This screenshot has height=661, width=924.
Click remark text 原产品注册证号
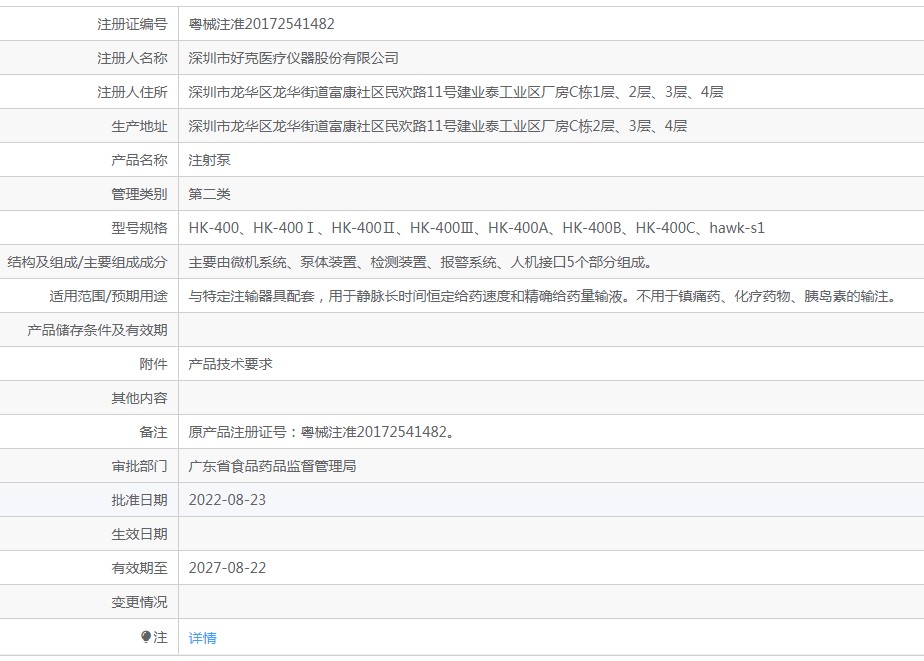321,432
